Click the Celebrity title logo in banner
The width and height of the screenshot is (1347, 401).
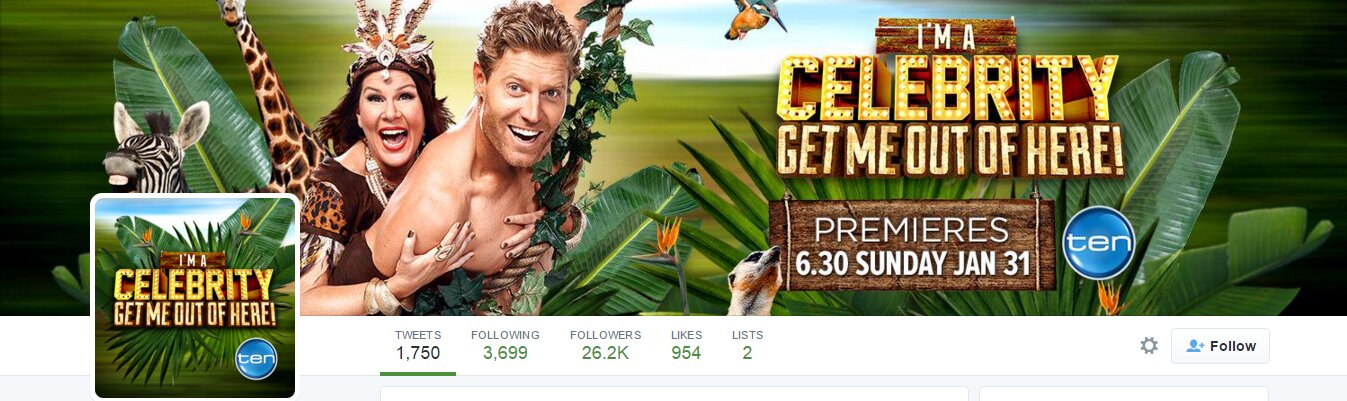click(x=948, y=102)
